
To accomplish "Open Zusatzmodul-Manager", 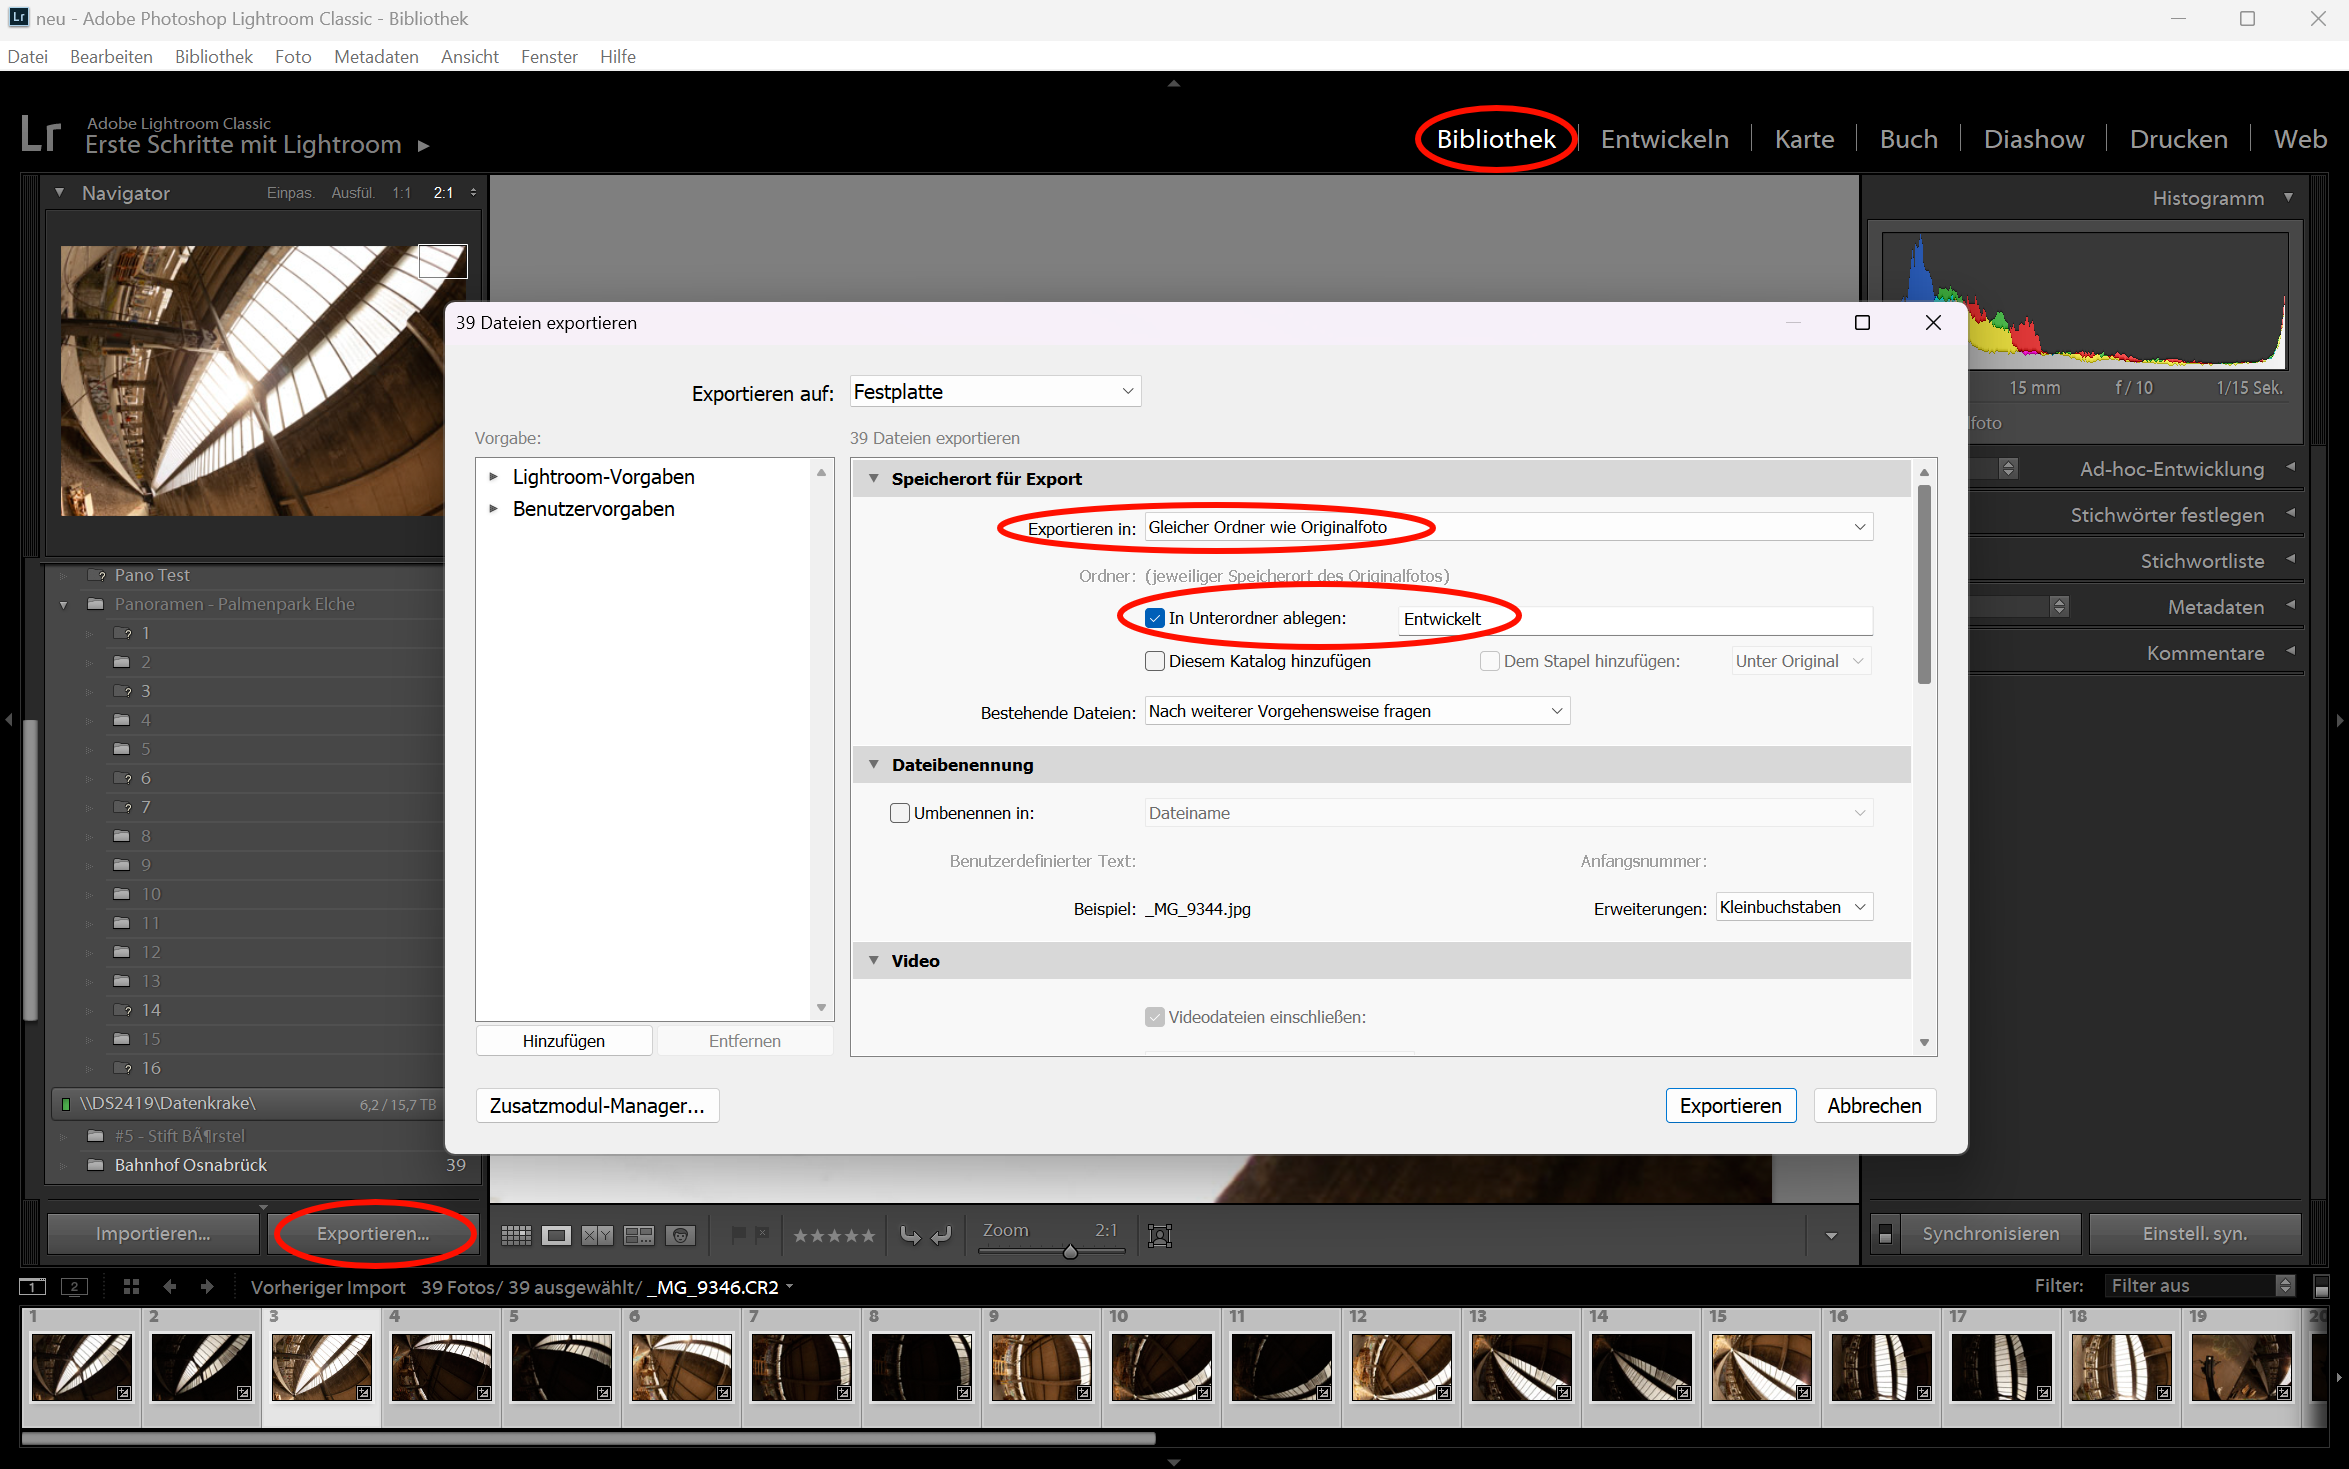I will (597, 1106).
